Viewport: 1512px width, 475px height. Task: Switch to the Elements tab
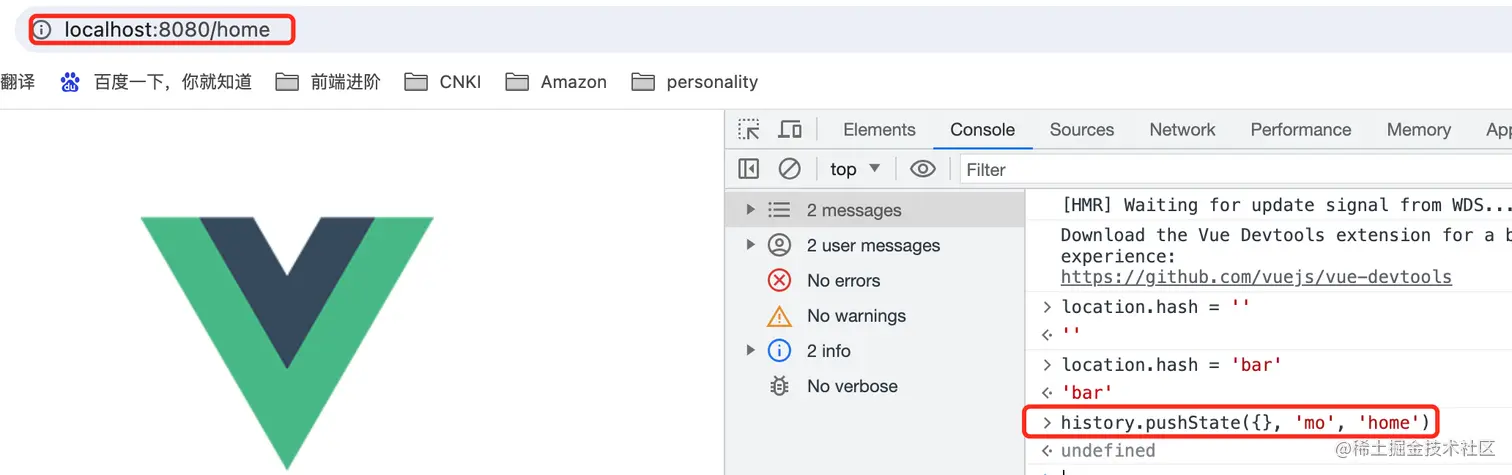(879, 129)
